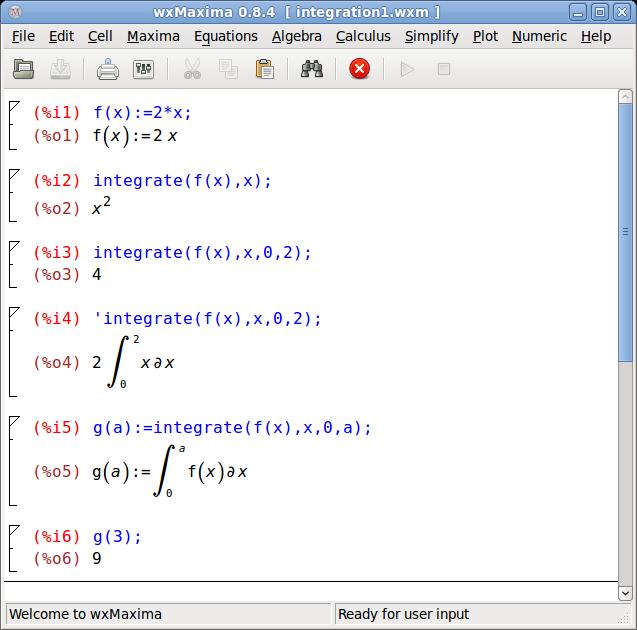Open the Calculus menu
The width and height of the screenshot is (637, 630).
point(363,36)
